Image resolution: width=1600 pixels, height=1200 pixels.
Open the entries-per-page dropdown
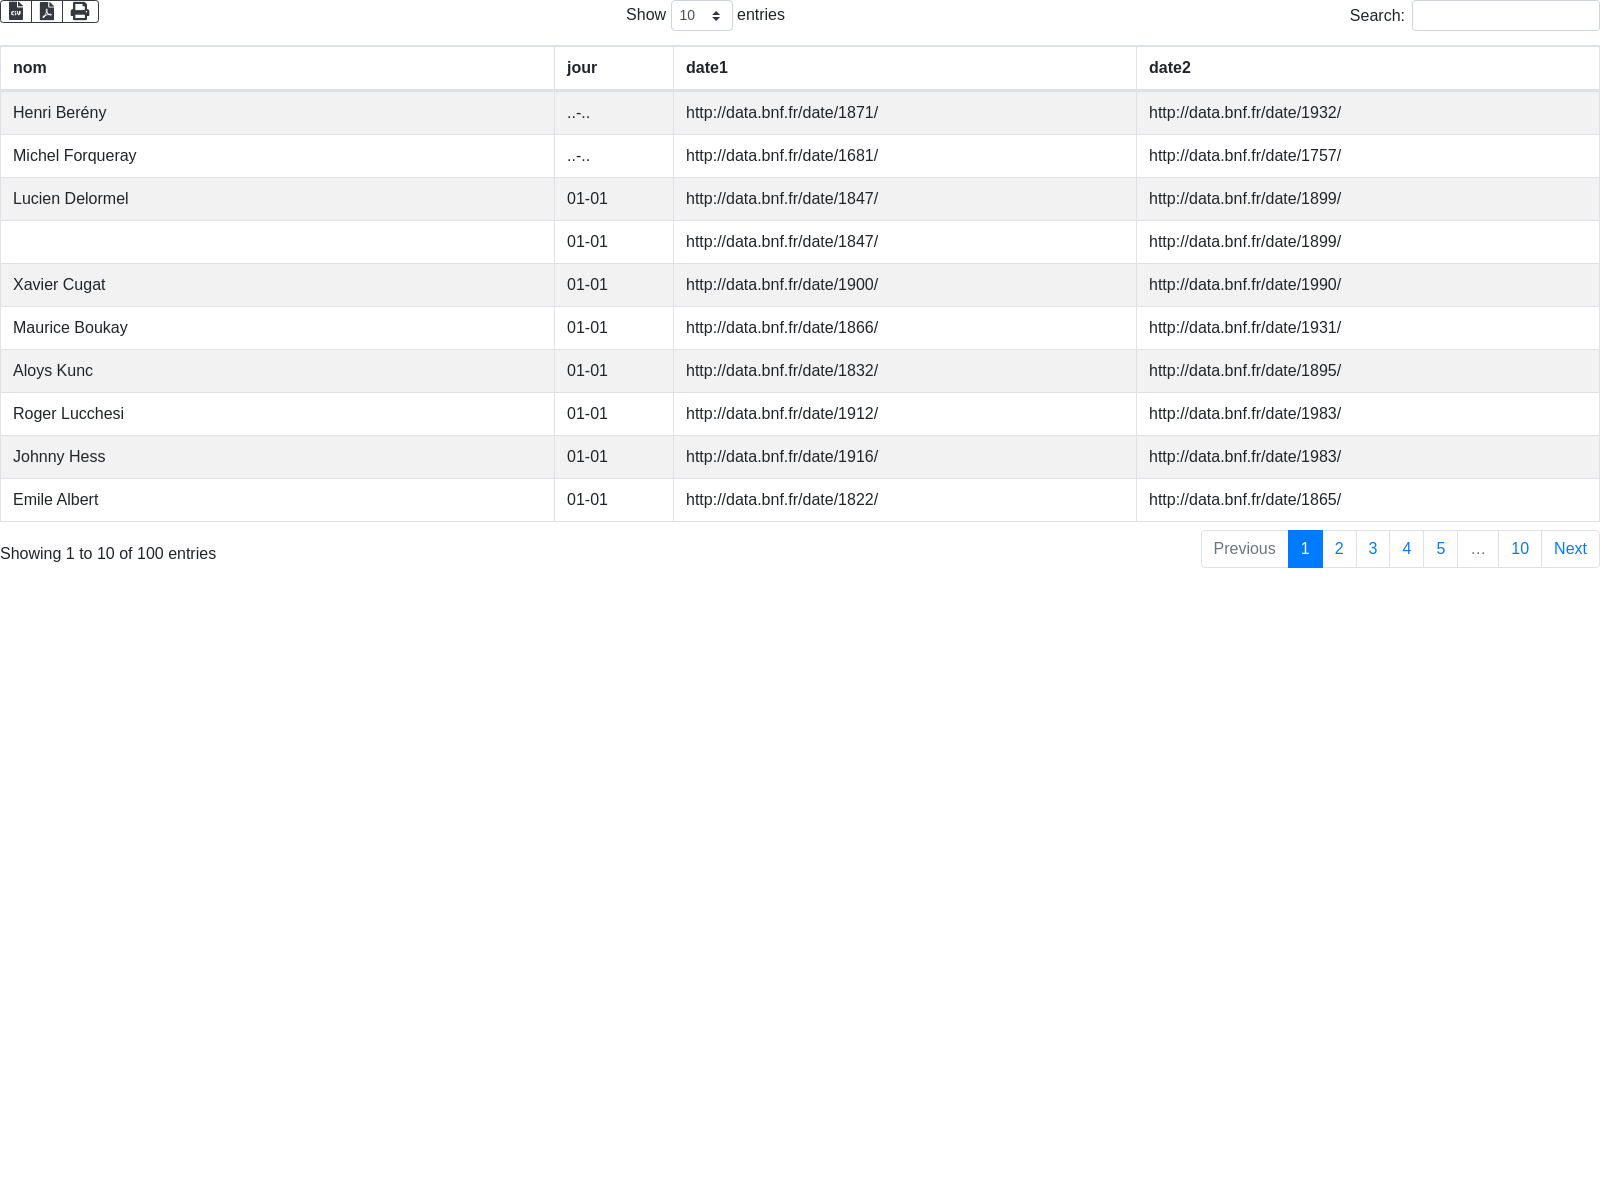tap(701, 16)
